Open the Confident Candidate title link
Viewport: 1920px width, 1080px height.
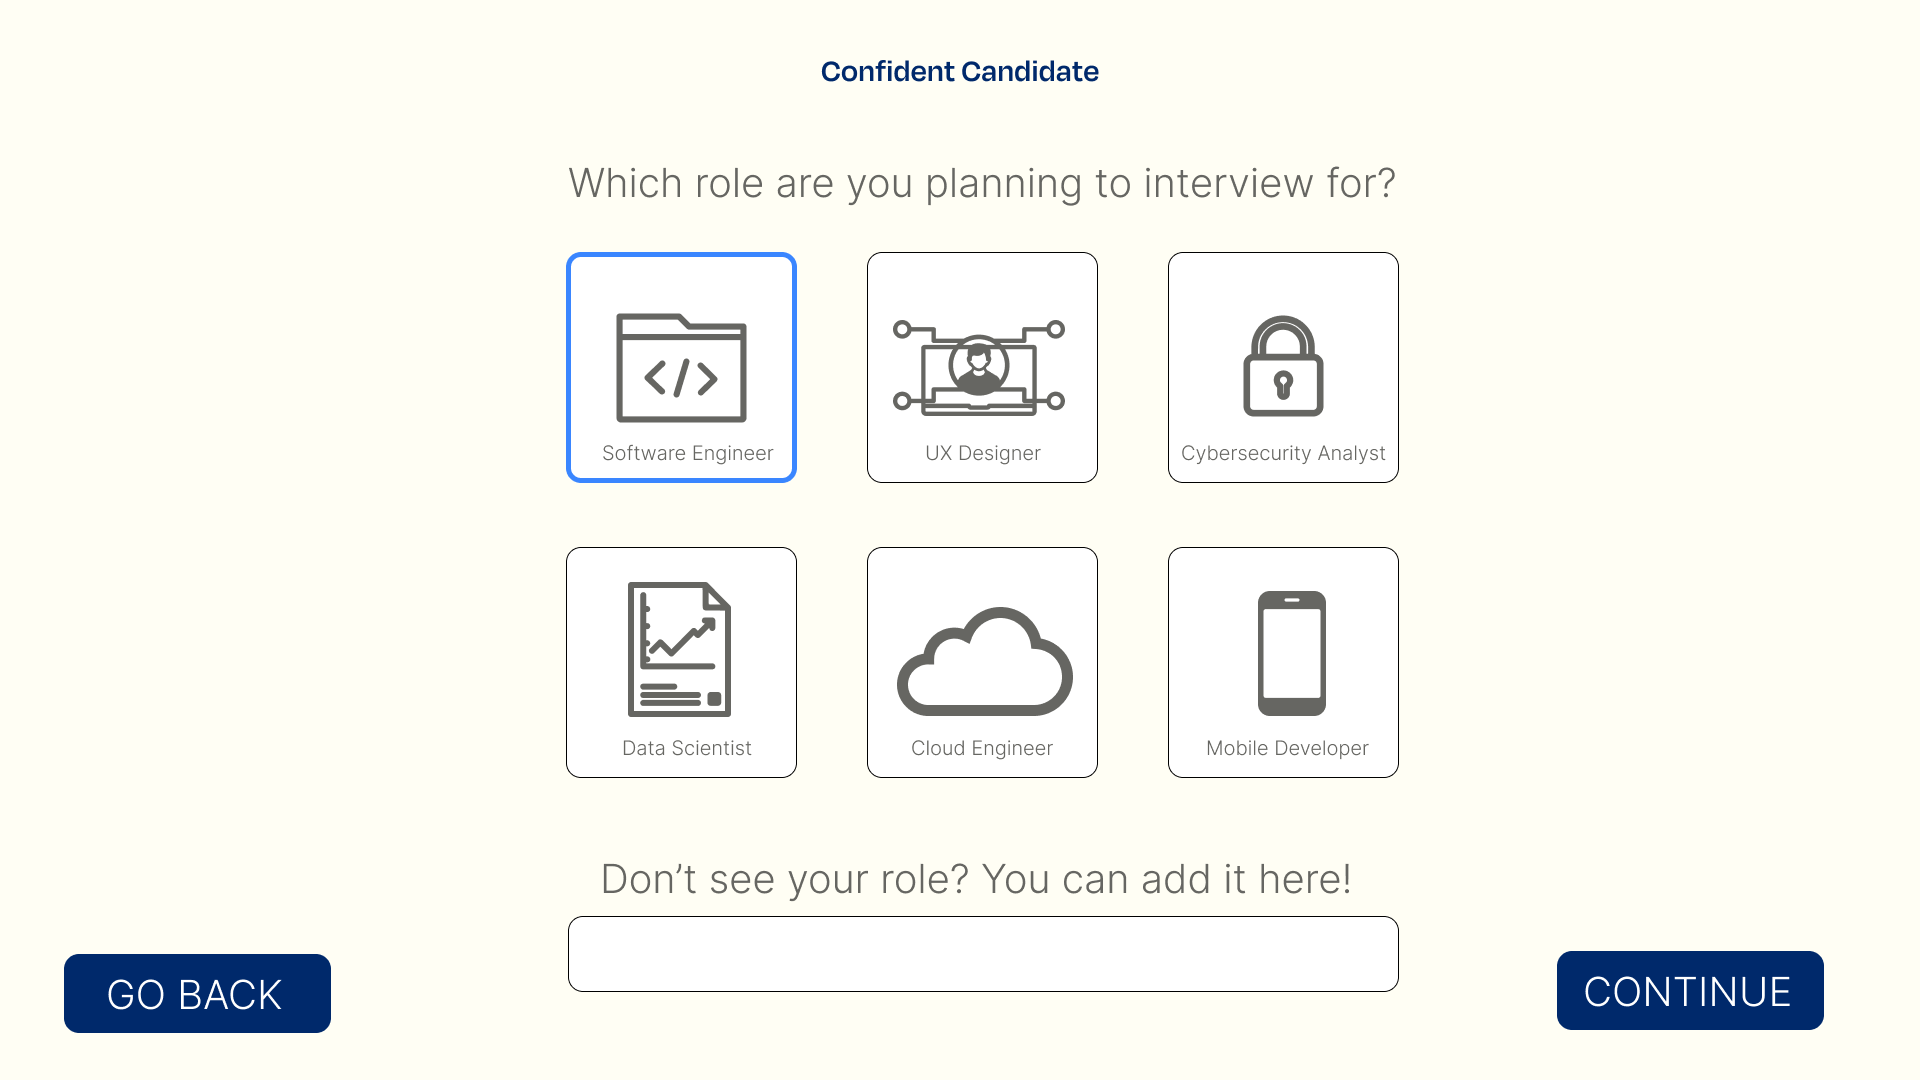(x=960, y=71)
